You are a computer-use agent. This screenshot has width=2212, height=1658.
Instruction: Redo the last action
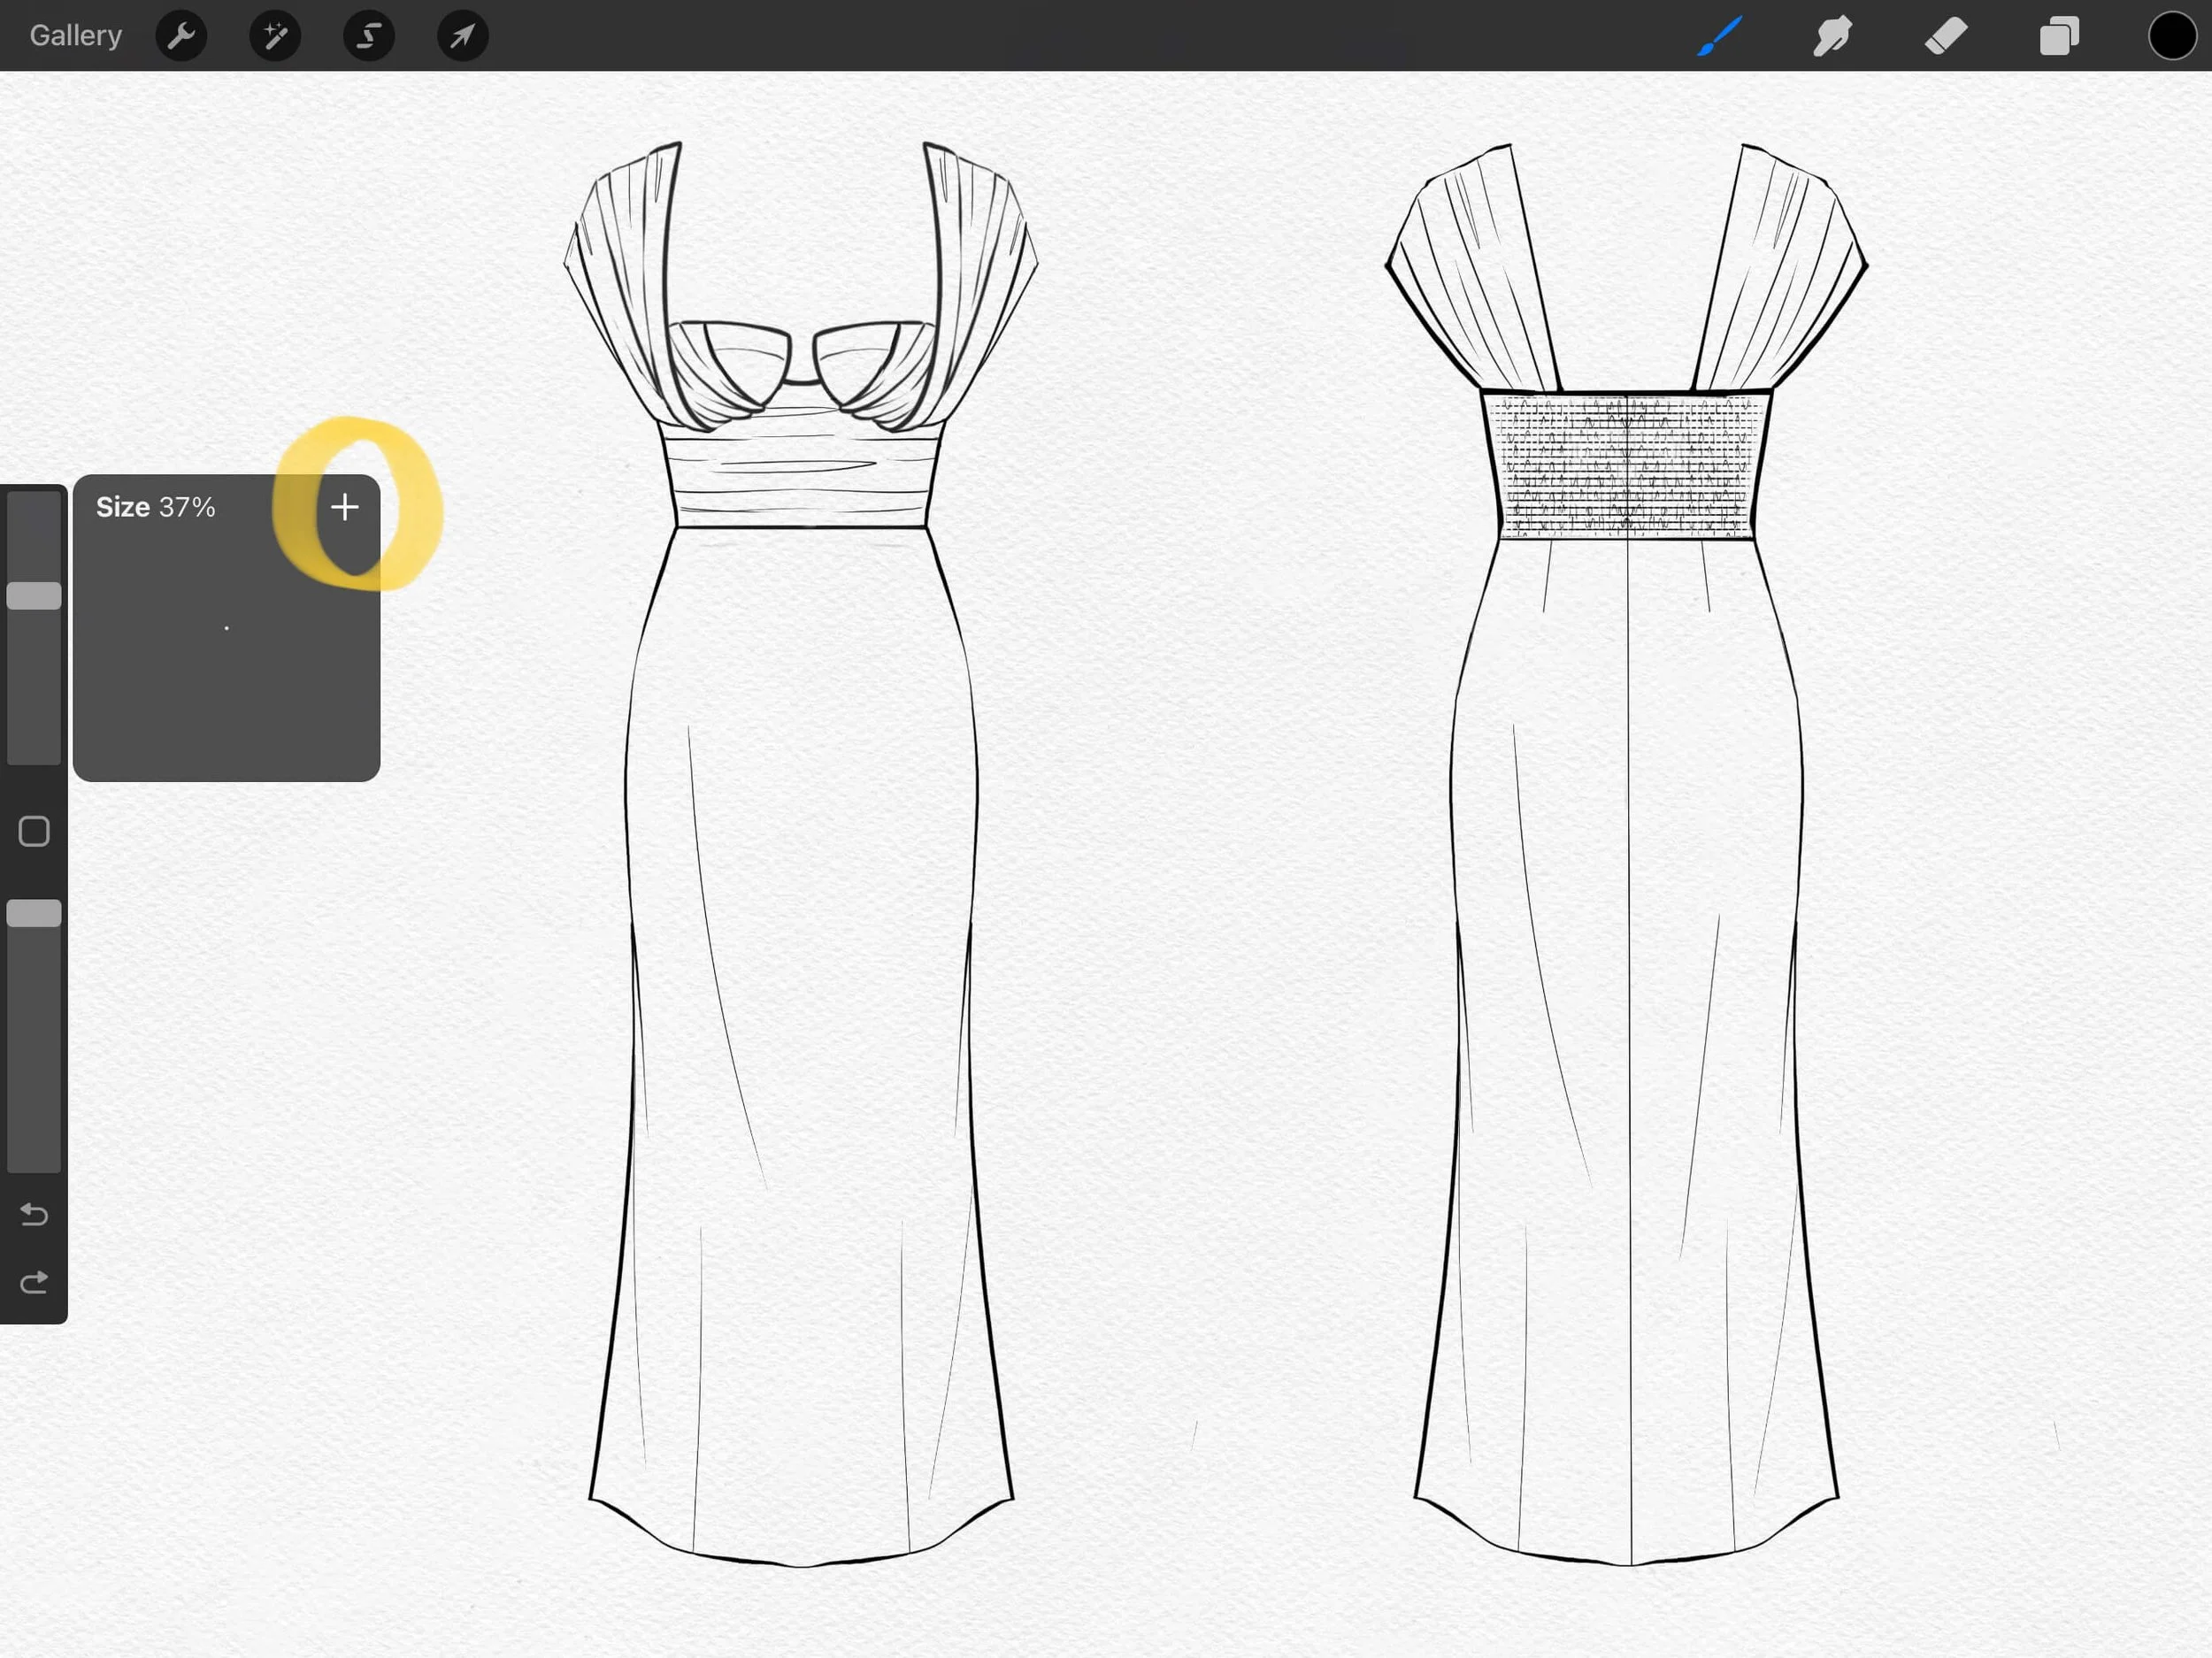point(34,1282)
